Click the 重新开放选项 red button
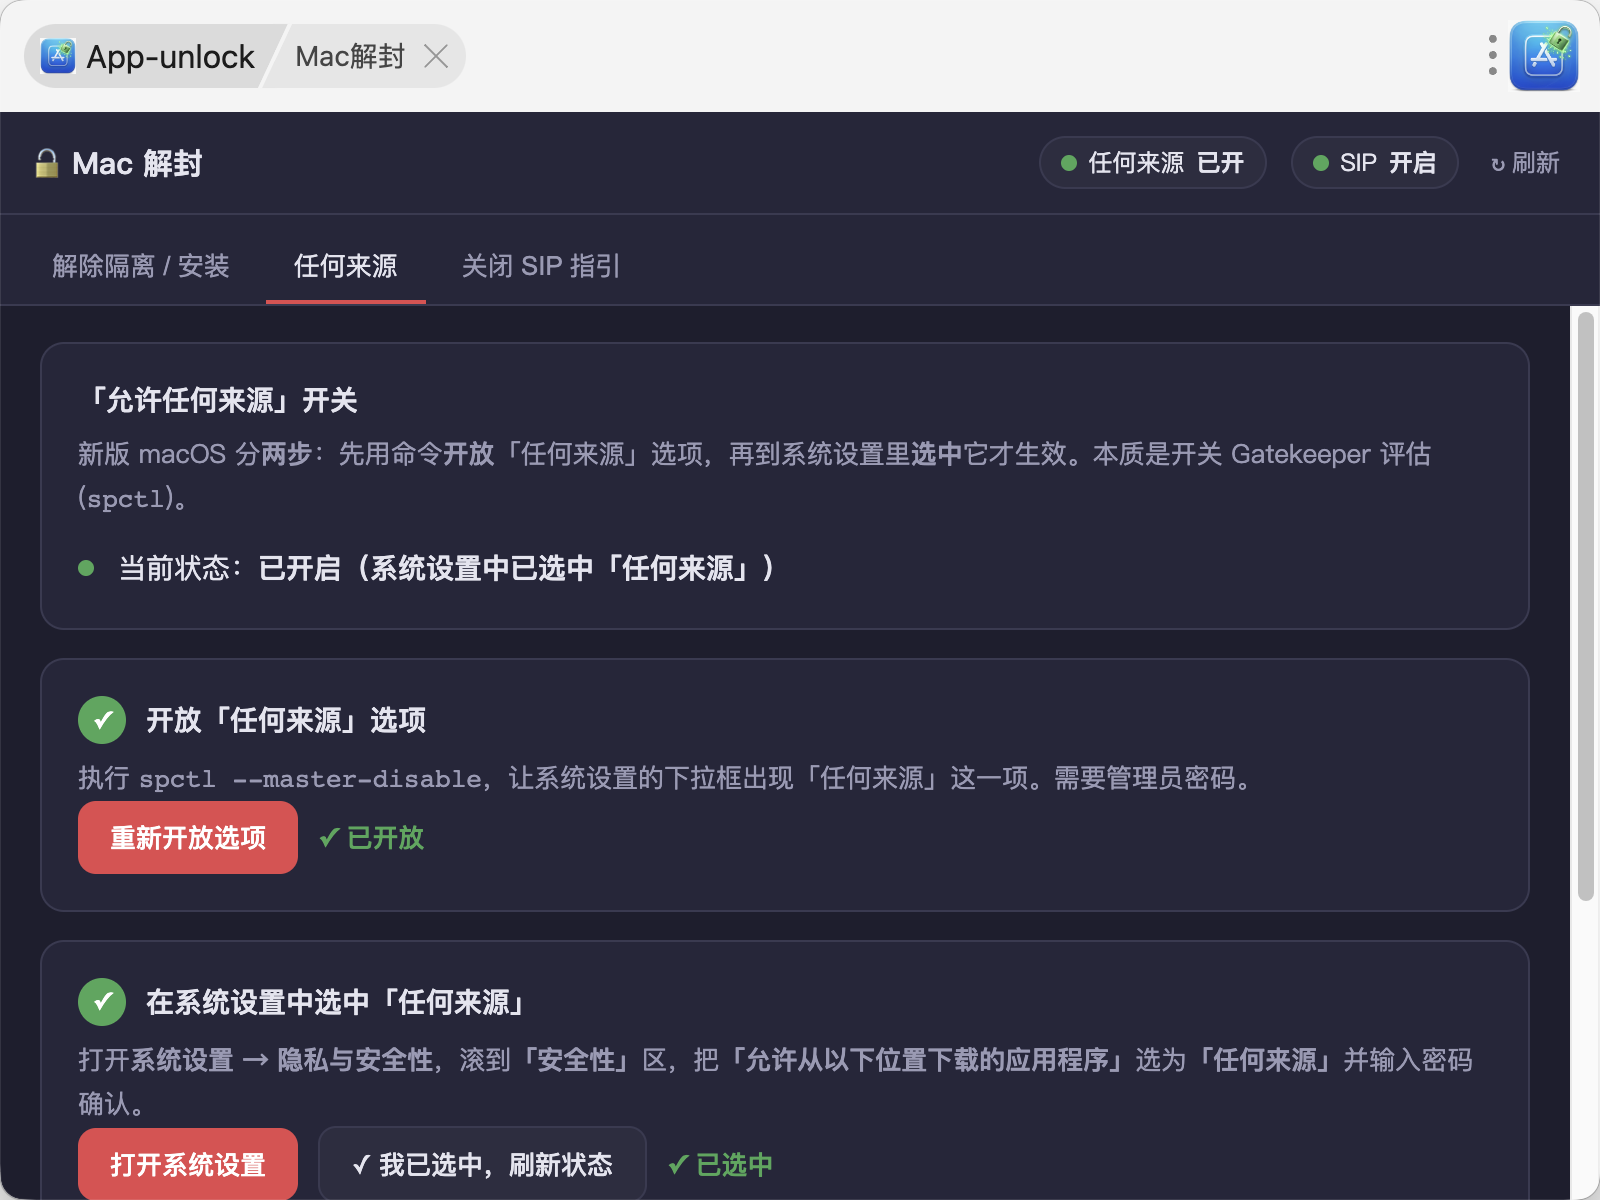 [x=188, y=838]
